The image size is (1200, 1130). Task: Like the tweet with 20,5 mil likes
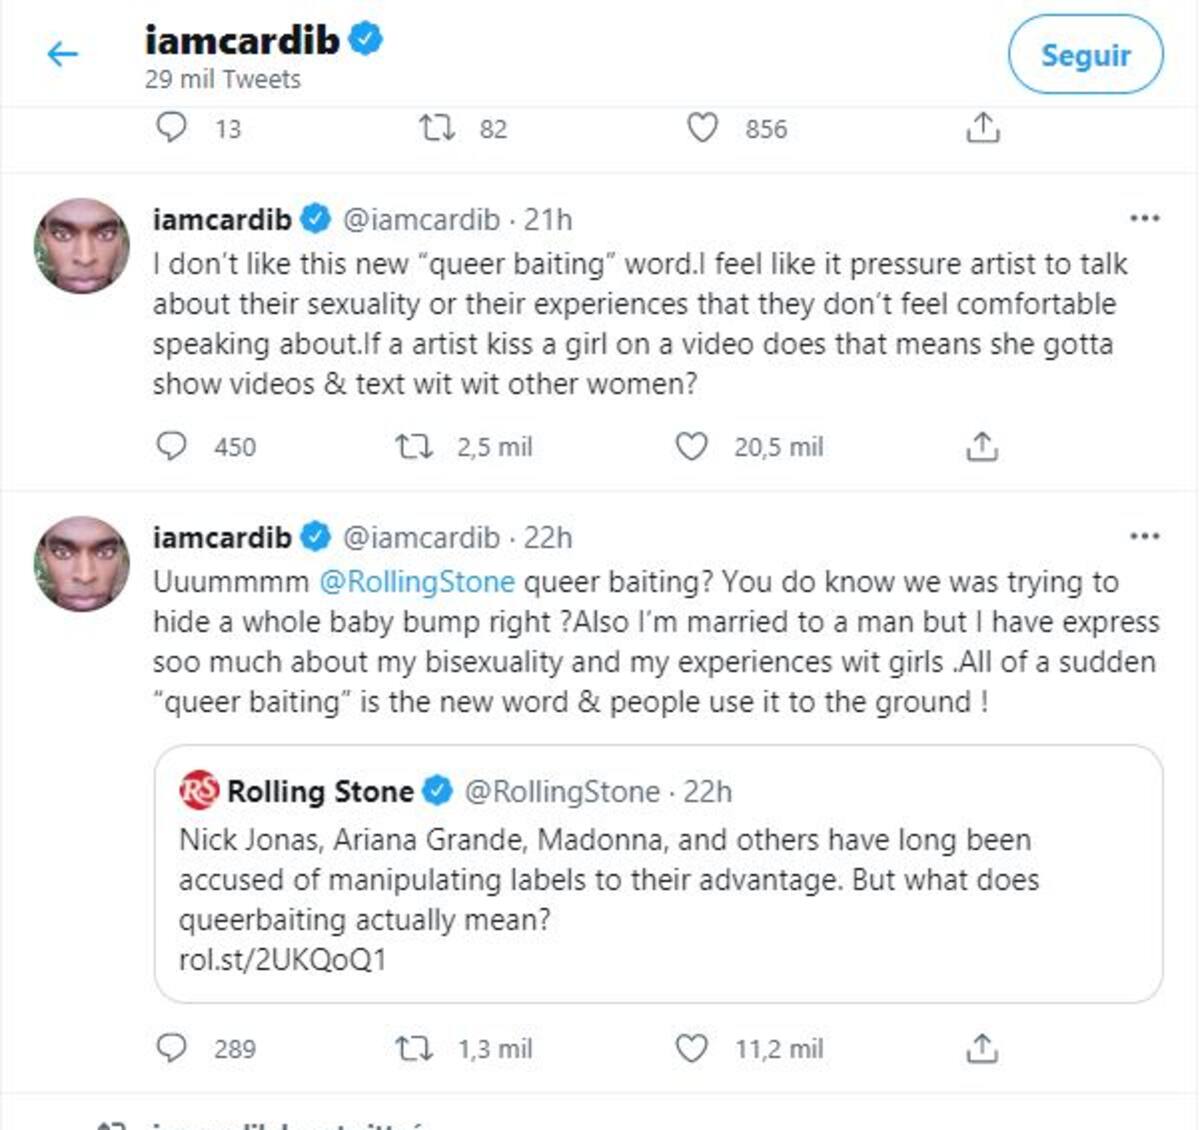click(x=692, y=446)
